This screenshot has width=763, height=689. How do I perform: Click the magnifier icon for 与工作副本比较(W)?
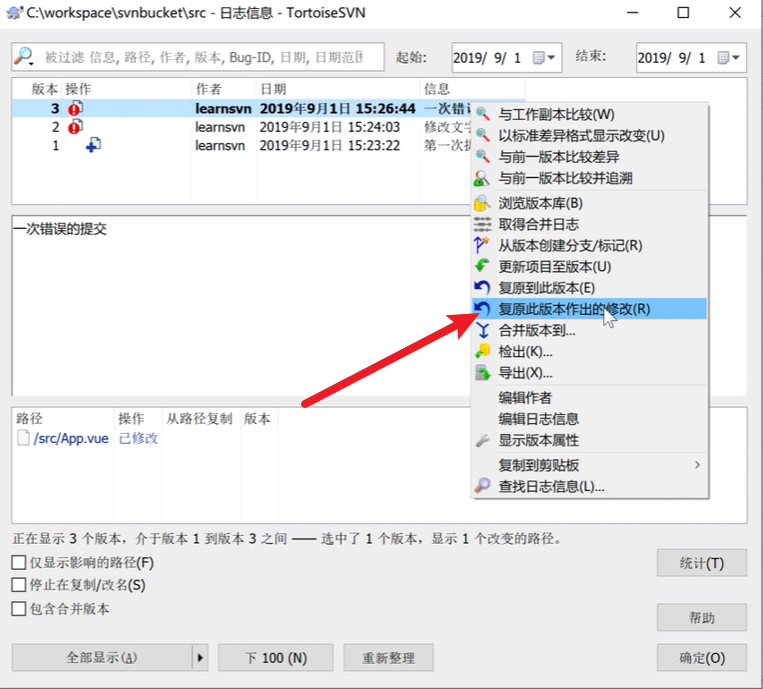[x=482, y=114]
